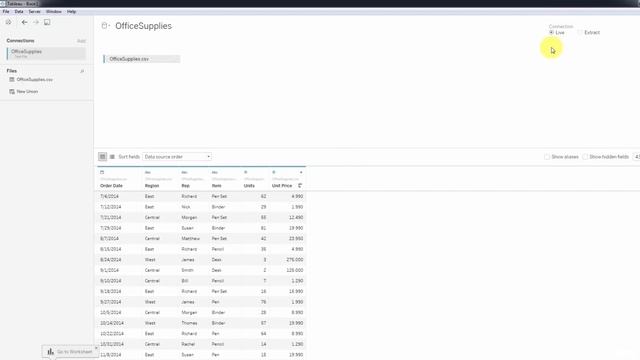Click the search icon next to Files
Image resolution: width=640 pixels, height=360 pixels.
click(x=82, y=71)
